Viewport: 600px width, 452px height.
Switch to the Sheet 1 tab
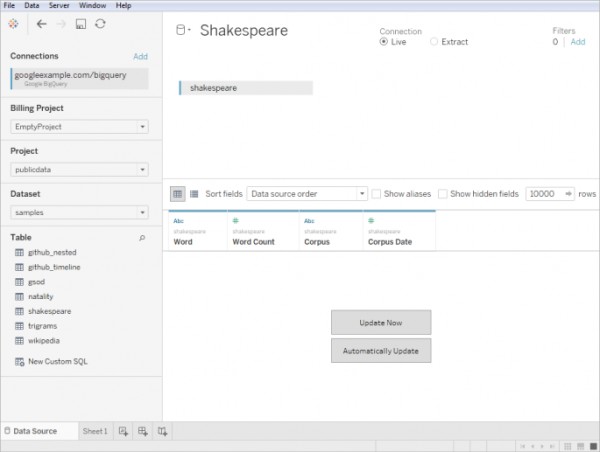95,431
